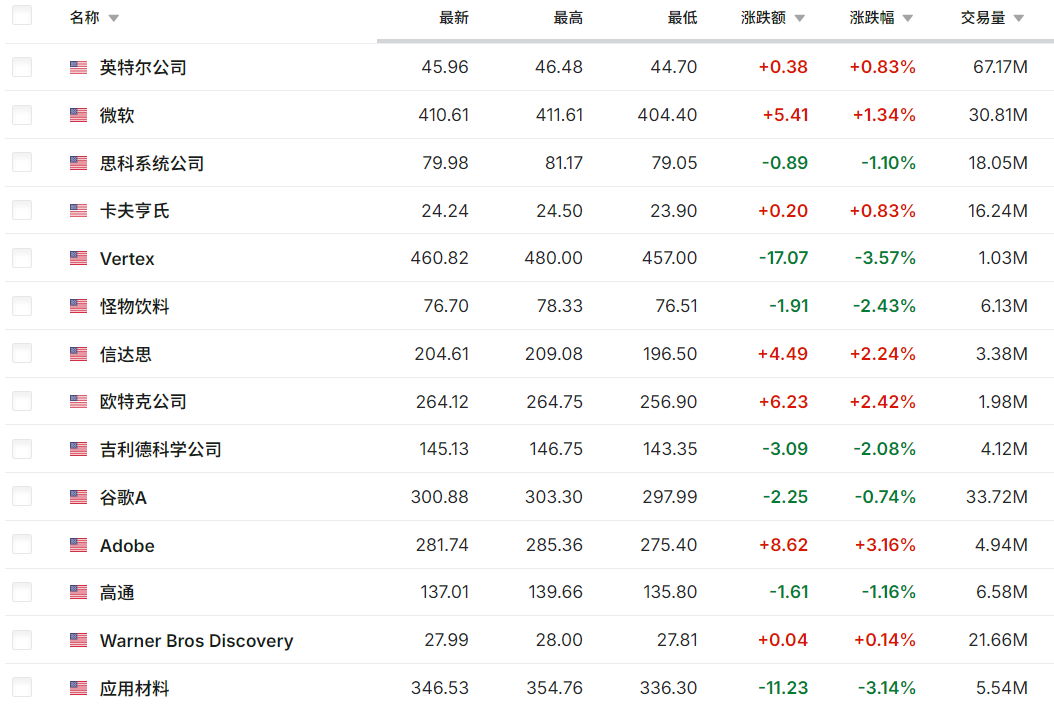1054x707 pixels.
Task: Click the flag icon next to 英特尔公司
Action: click(78, 67)
